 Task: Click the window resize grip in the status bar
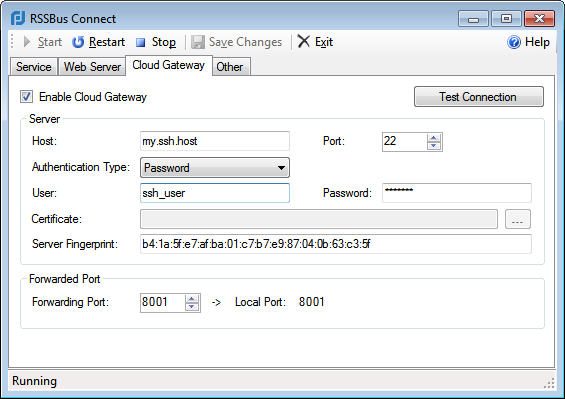[549, 384]
